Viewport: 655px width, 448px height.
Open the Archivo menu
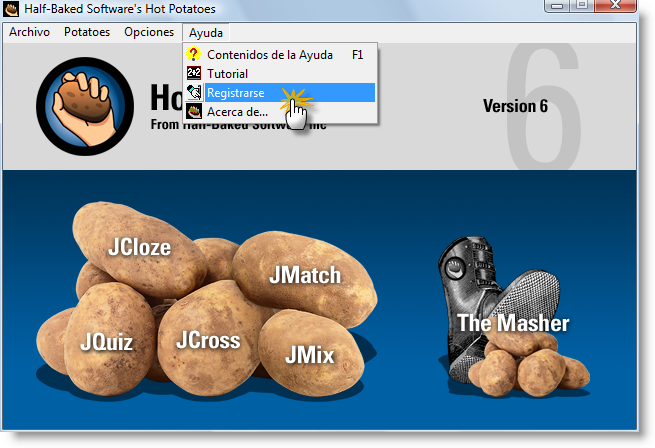(x=29, y=32)
